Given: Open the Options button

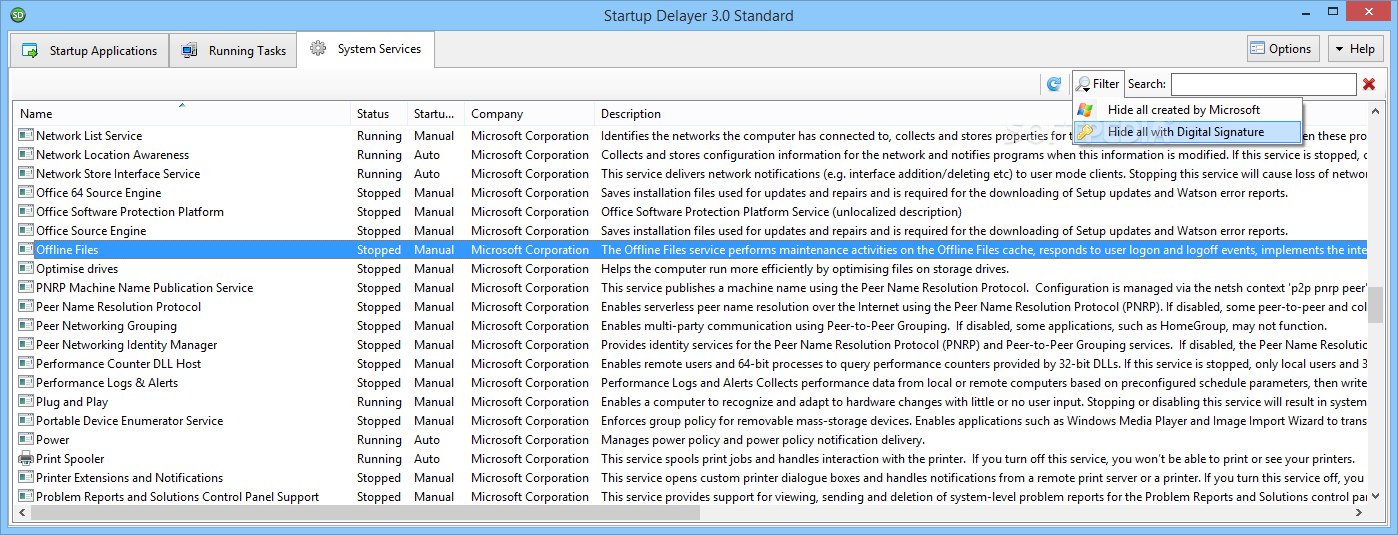Looking at the screenshot, I should pos(1284,49).
